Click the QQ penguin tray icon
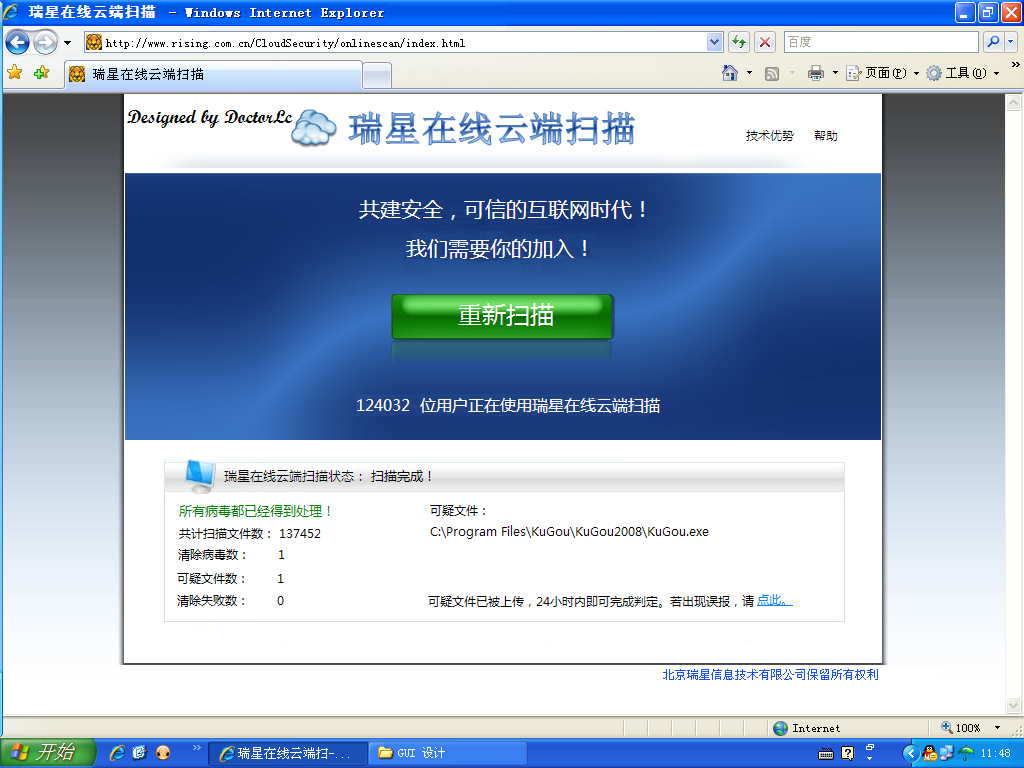This screenshot has width=1024, height=768. pos(930,753)
